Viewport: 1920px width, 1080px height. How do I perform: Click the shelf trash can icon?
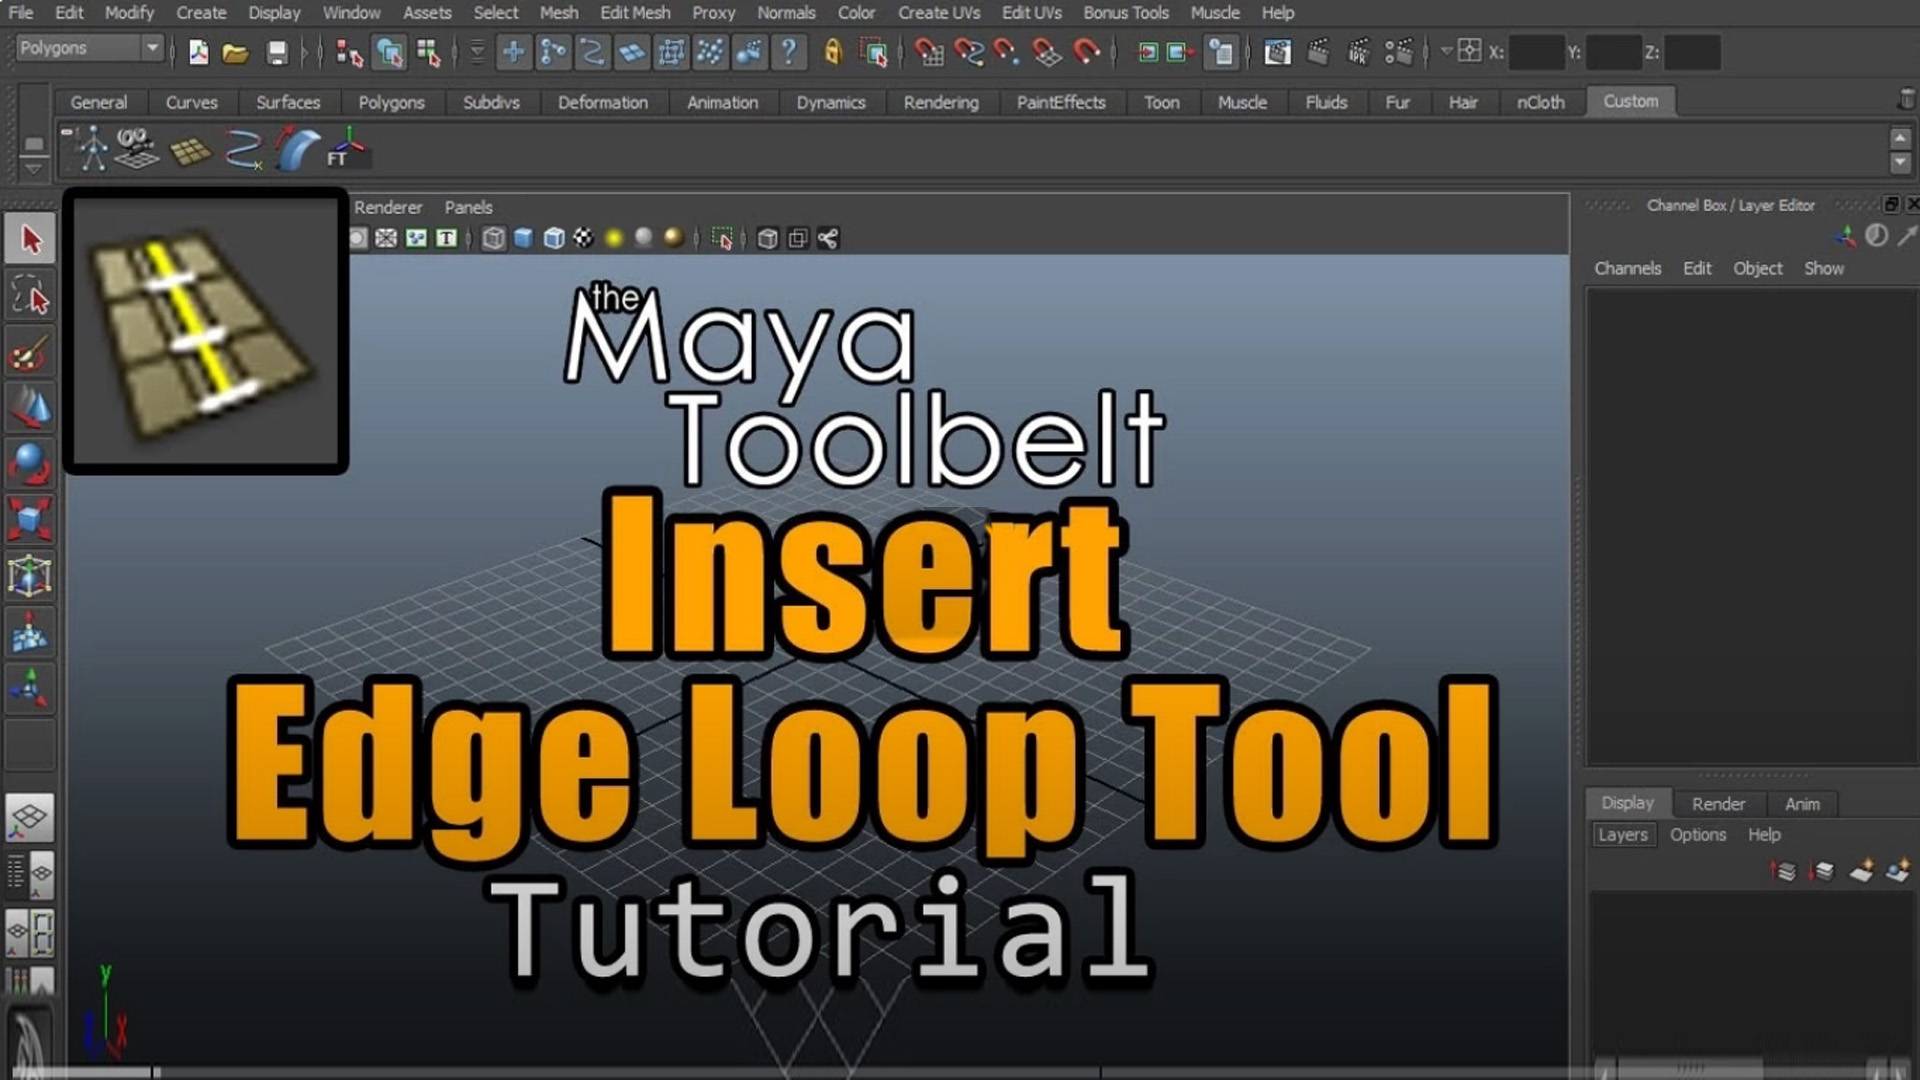pos(1906,99)
